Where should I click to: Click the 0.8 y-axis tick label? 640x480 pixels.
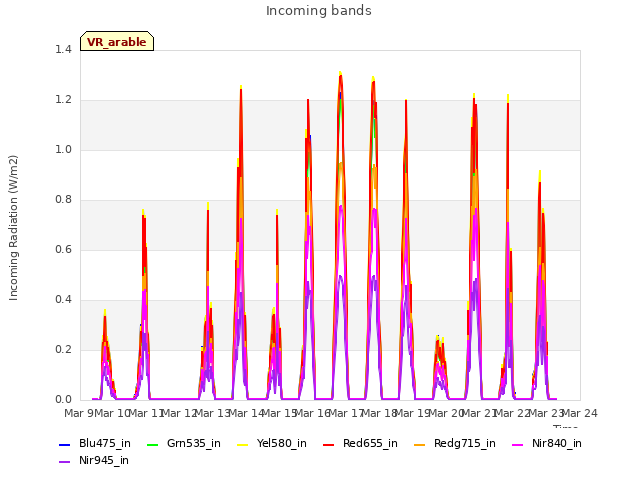[x=63, y=200]
